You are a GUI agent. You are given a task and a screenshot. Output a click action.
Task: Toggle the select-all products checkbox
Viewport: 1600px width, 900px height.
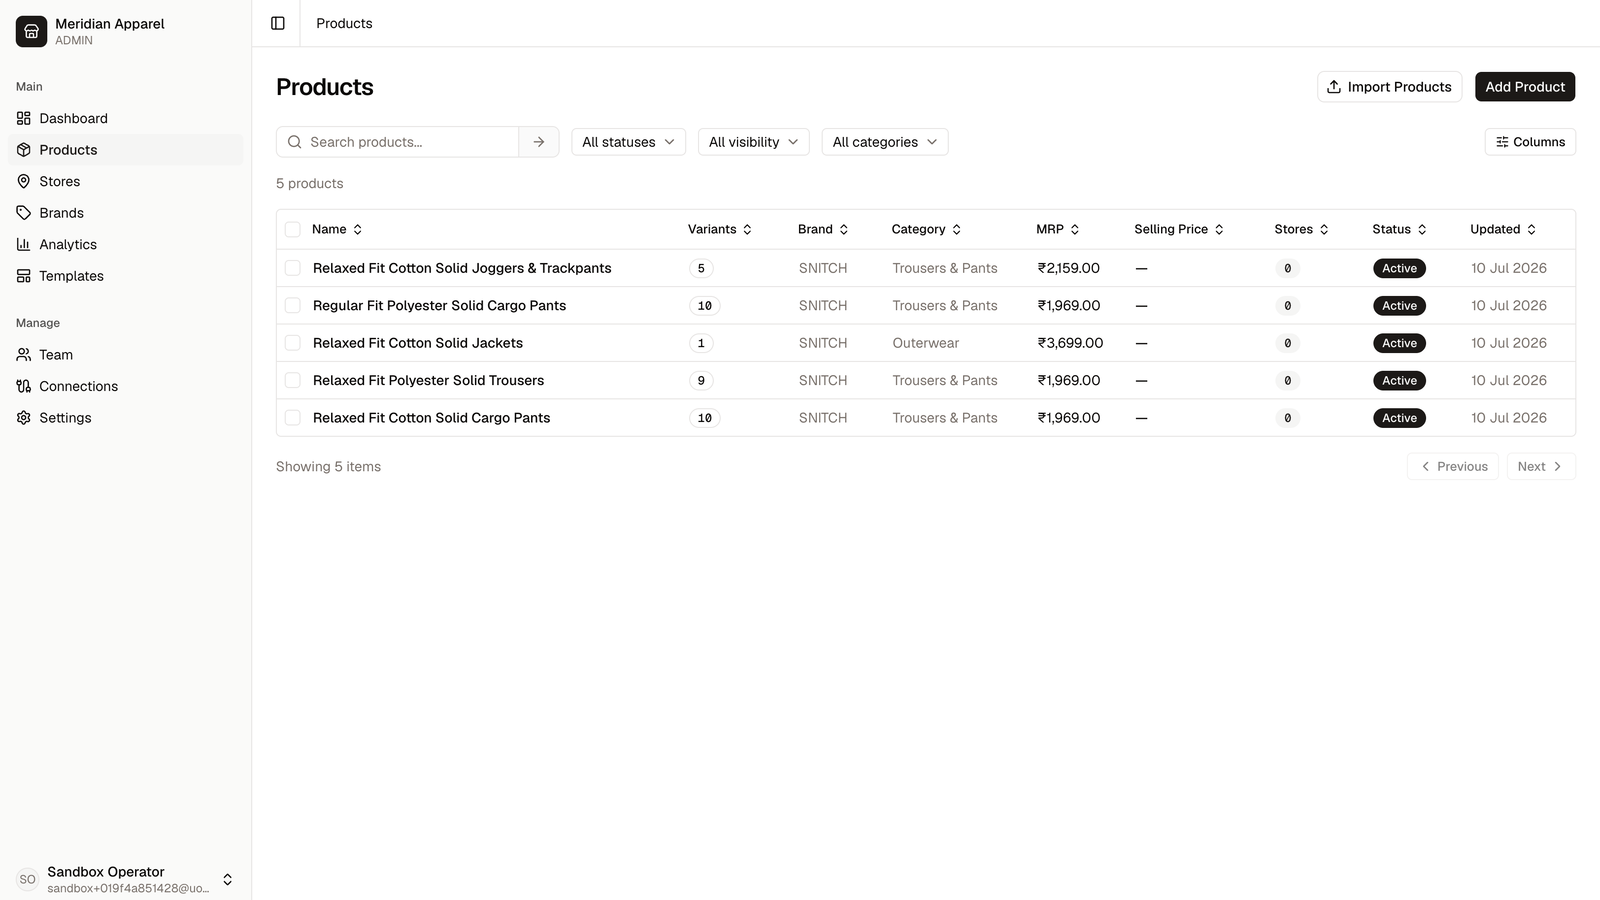point(293,230)
